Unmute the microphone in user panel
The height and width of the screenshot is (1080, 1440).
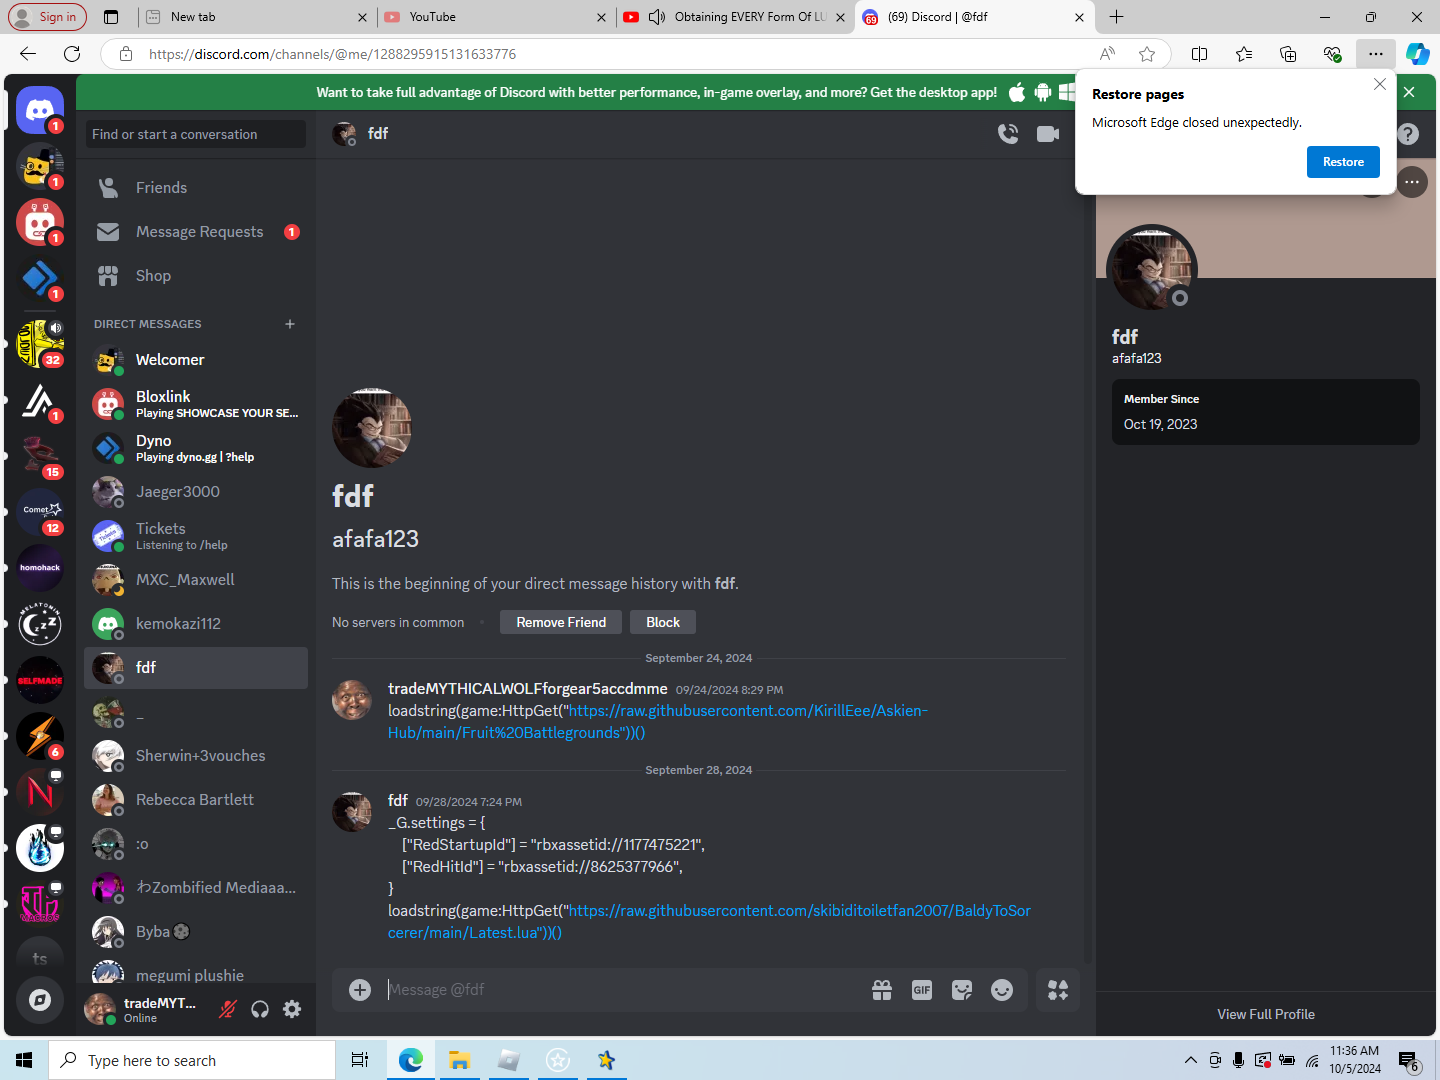228,1009
